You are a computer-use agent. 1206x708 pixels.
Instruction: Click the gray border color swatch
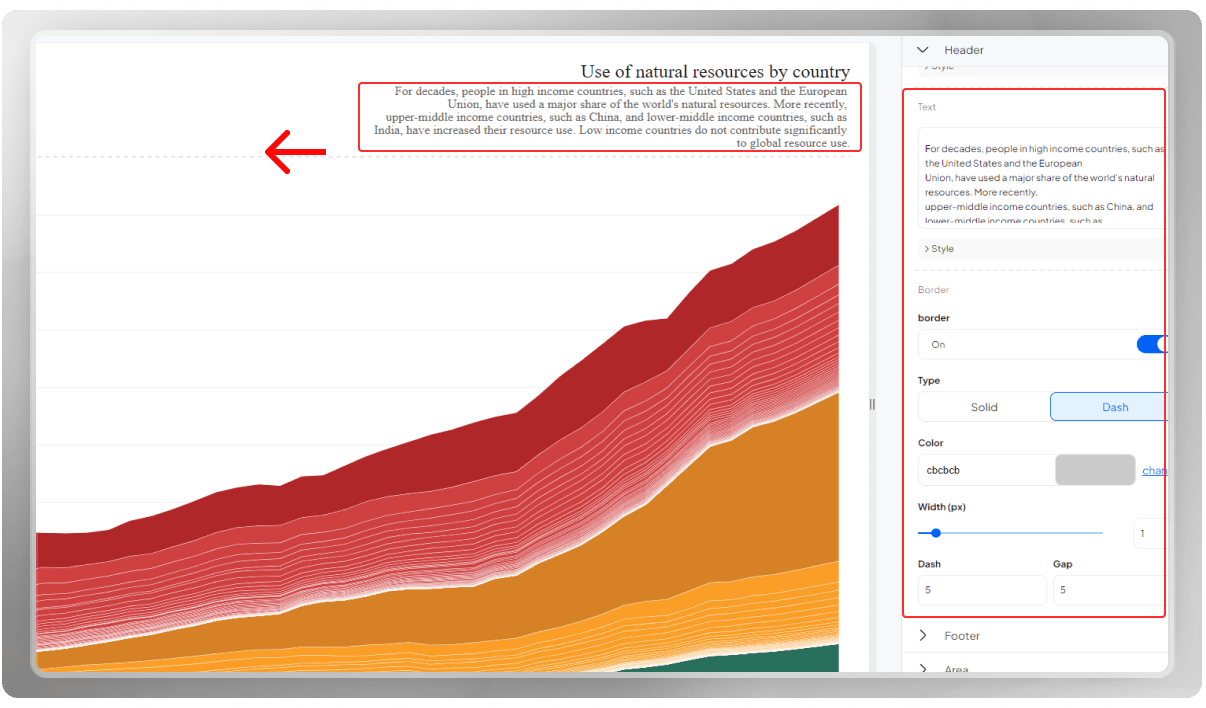(1095, 469)
